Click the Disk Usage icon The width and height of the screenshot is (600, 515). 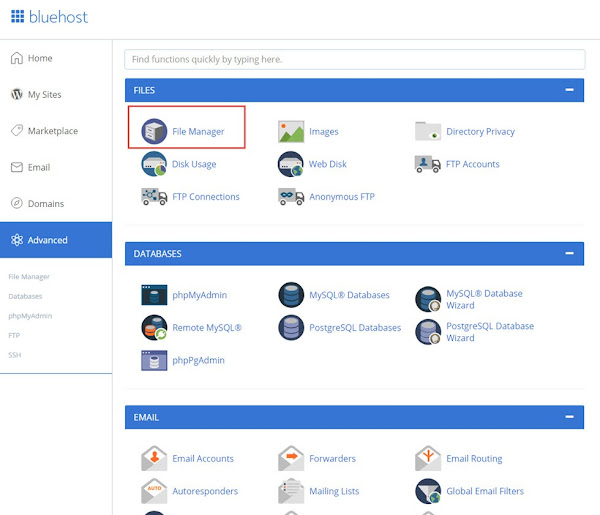tap(154, 164)
